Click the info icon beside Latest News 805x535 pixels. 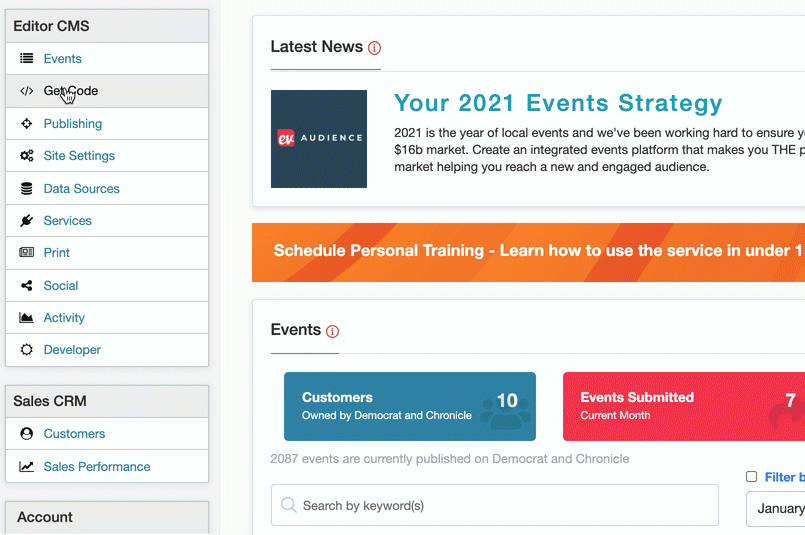[x=375, y=48]
